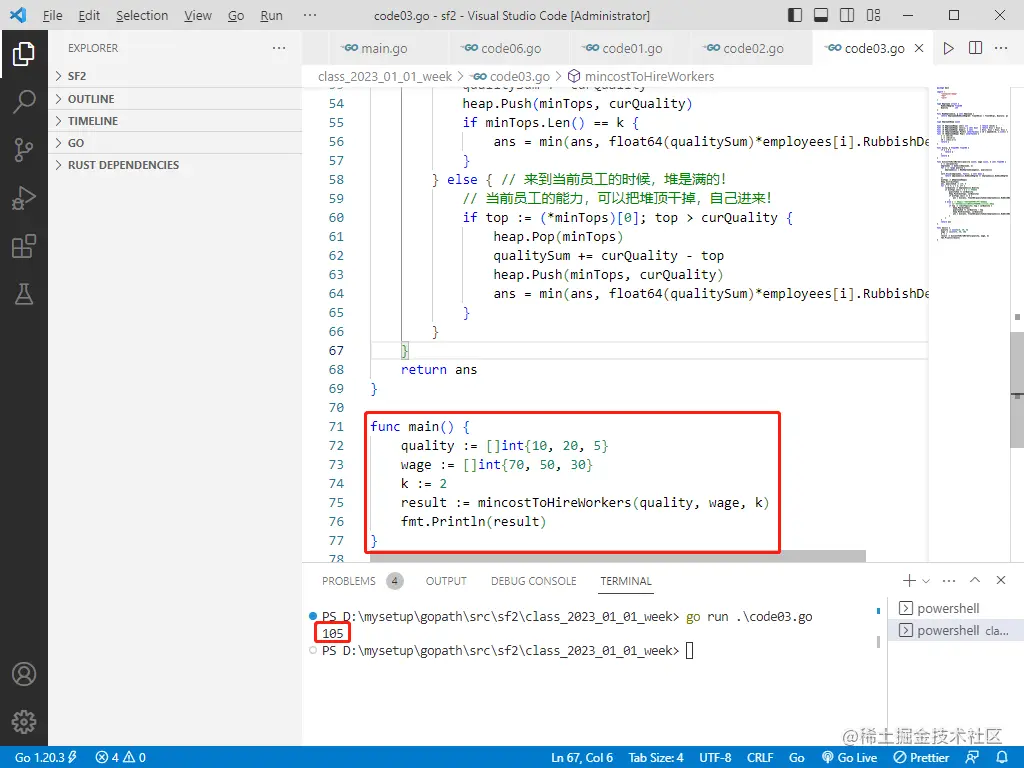This screenshot has height=768, width=1024.
Task: Expand the OUTLINE section
Action: [x=175, y=99]
